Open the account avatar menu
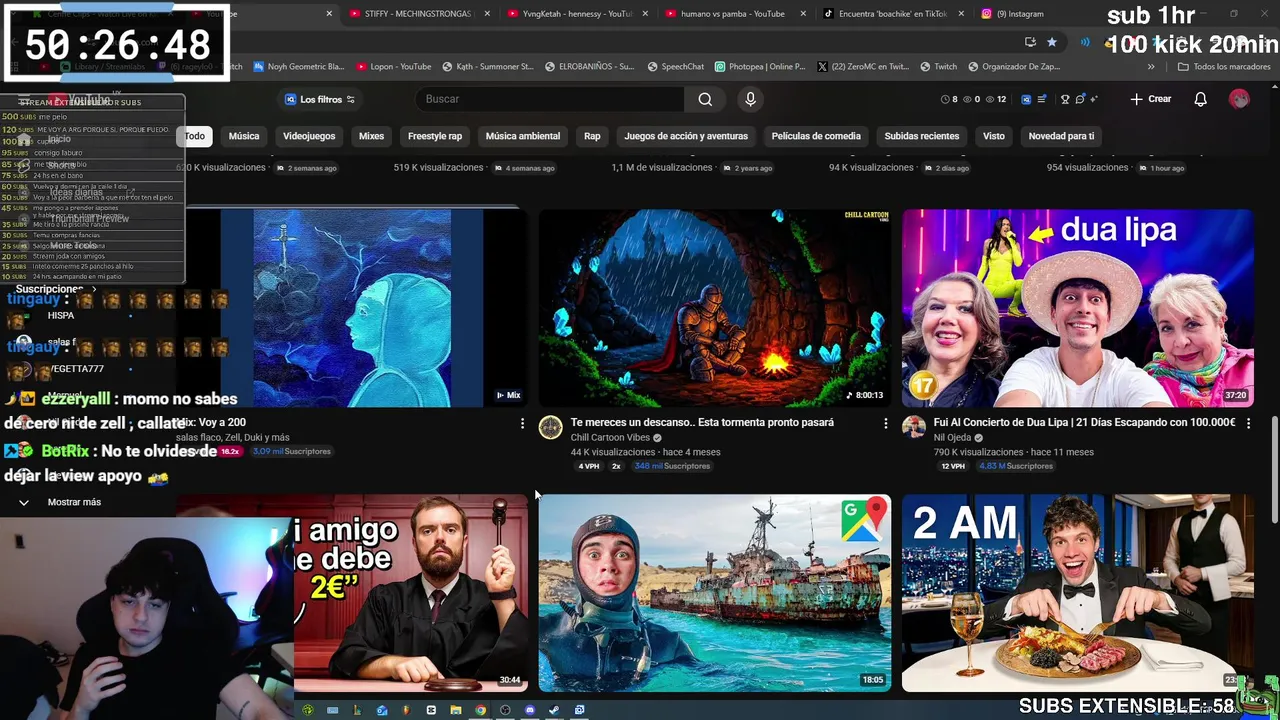 click(x=1239, y=99)
